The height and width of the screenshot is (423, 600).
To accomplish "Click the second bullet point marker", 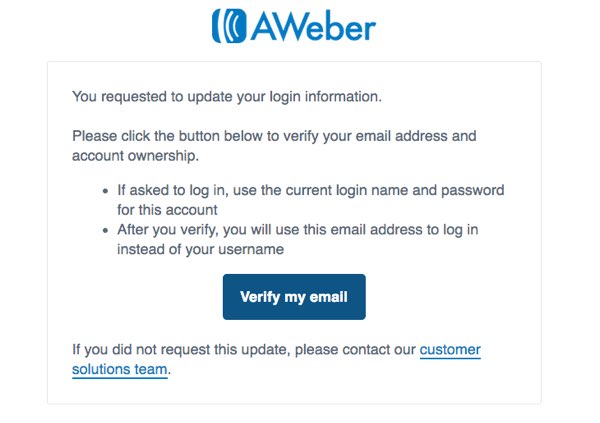I will (106, 230).
